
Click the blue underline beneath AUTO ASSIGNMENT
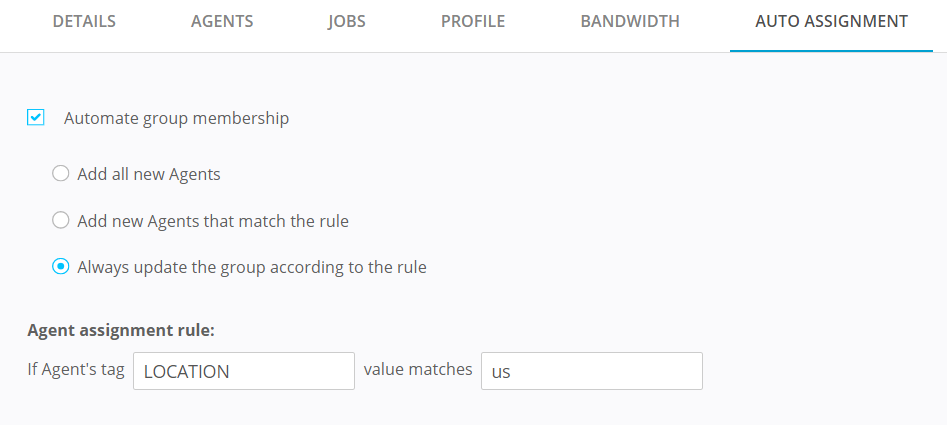coord(831,51)
